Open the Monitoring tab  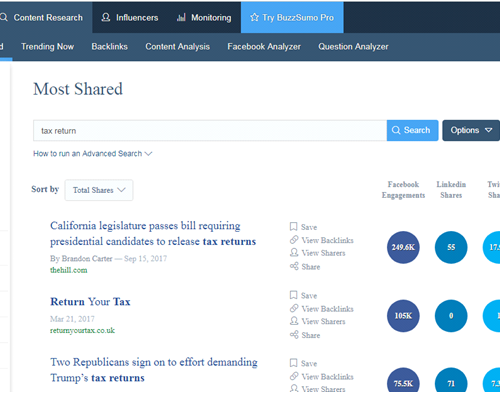coord(204,17)
